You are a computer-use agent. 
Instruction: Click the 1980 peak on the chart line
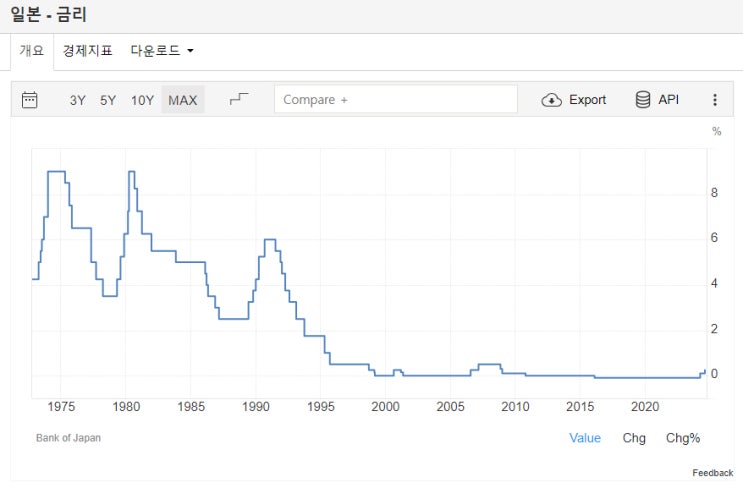131,172
